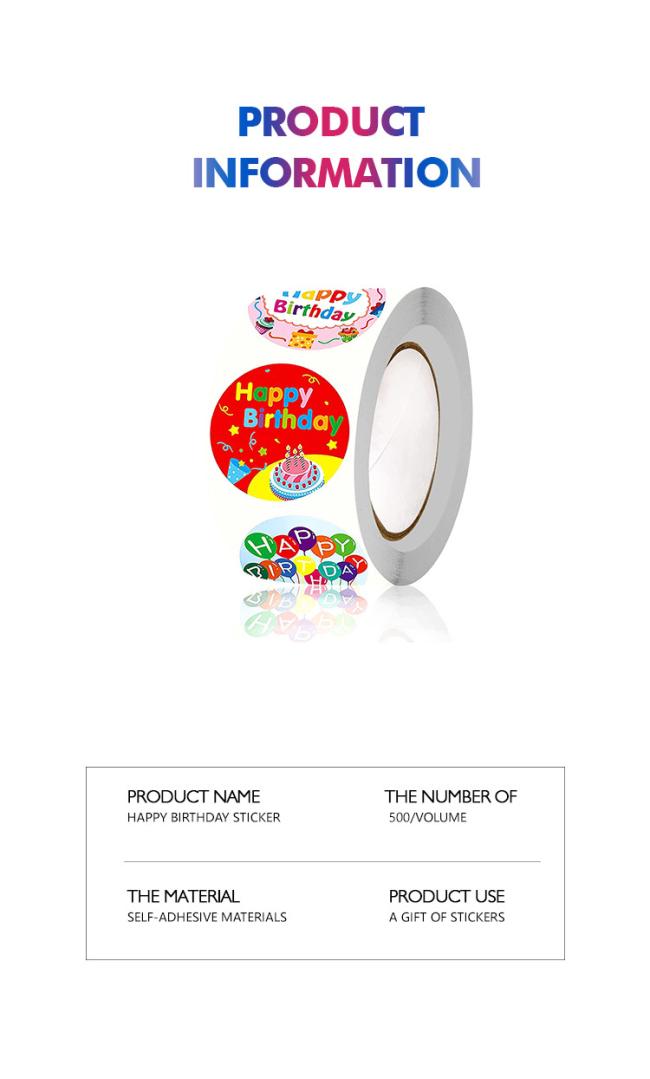Click THE MATERIAL label
This screenshot has width=650, height=1079.
coord(183,896)
